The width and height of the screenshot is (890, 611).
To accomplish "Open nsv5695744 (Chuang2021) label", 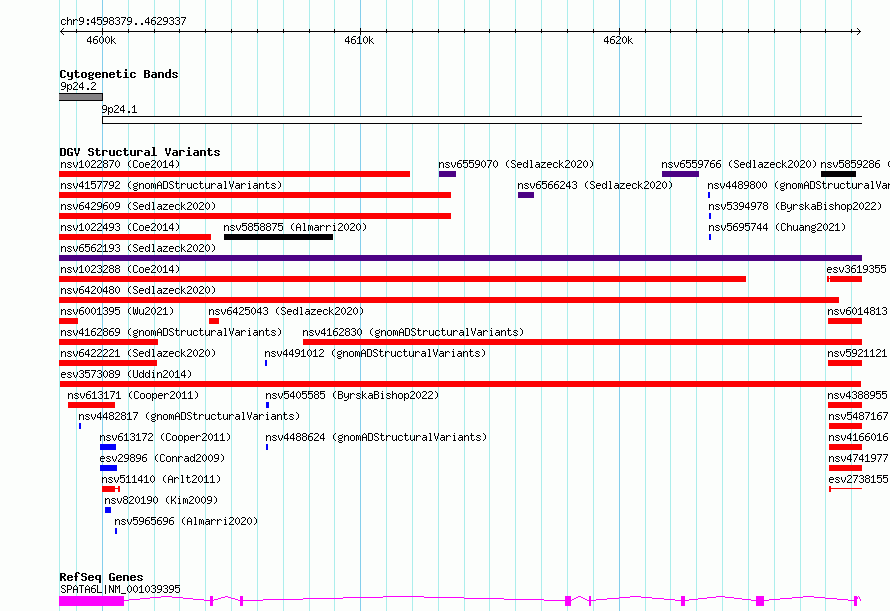I will click(777, 227).
